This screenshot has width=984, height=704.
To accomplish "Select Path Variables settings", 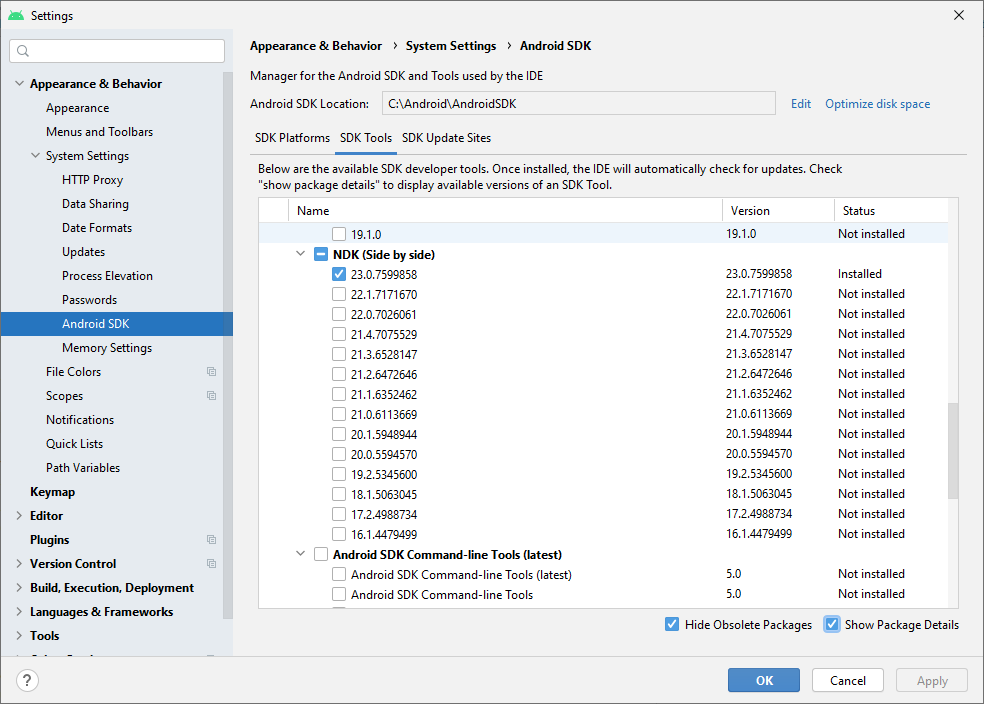I will pos(83,467).
